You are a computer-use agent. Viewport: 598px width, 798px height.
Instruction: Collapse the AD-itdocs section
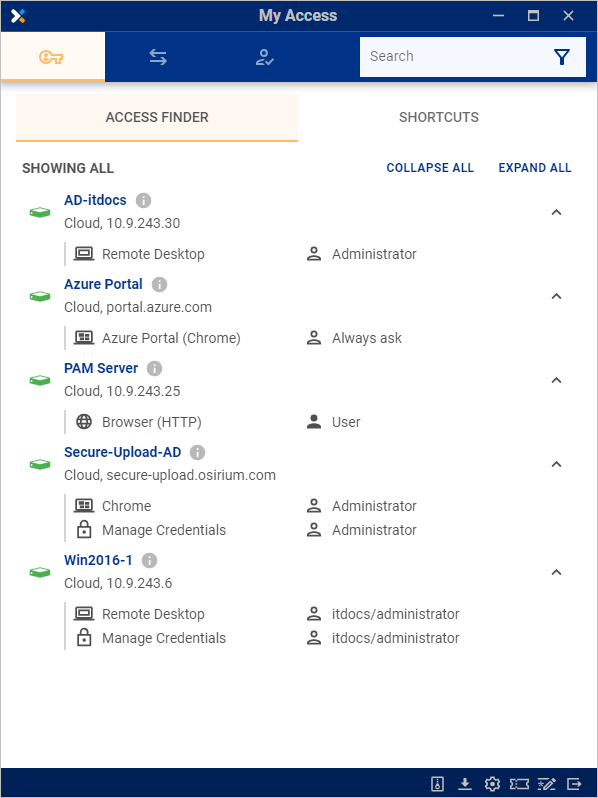click(x=556, y=212)
